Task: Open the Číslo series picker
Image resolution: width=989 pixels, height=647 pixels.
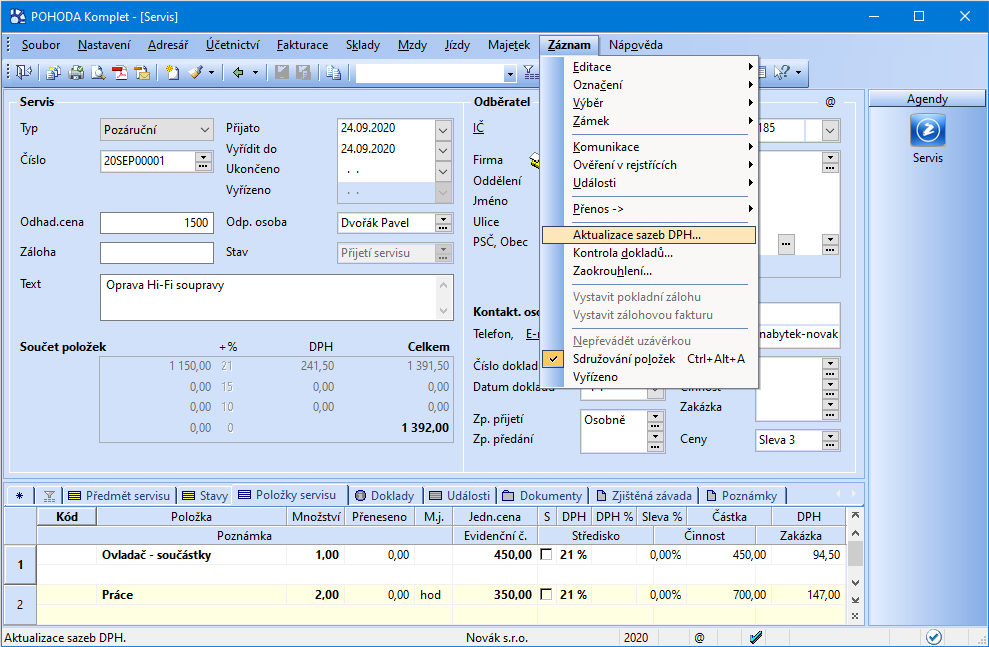Action: tap(203, 161)
